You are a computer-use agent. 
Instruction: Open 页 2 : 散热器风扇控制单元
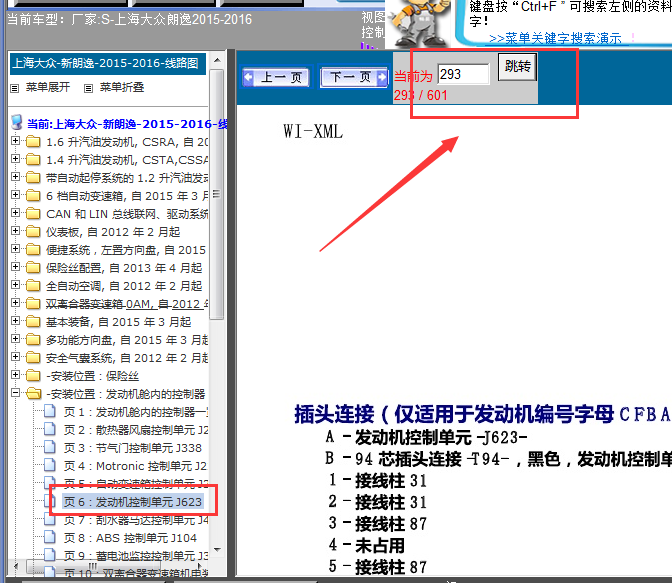(135, 430)
